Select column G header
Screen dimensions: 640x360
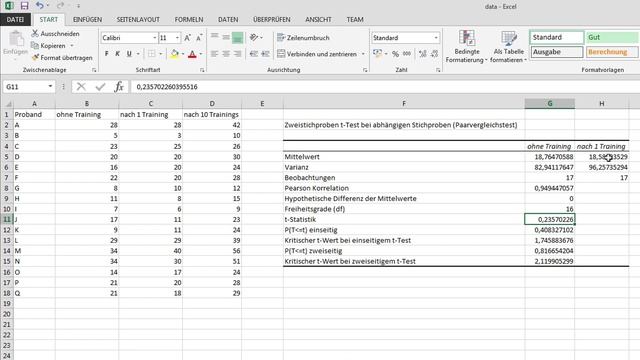(x=549, y=104)
